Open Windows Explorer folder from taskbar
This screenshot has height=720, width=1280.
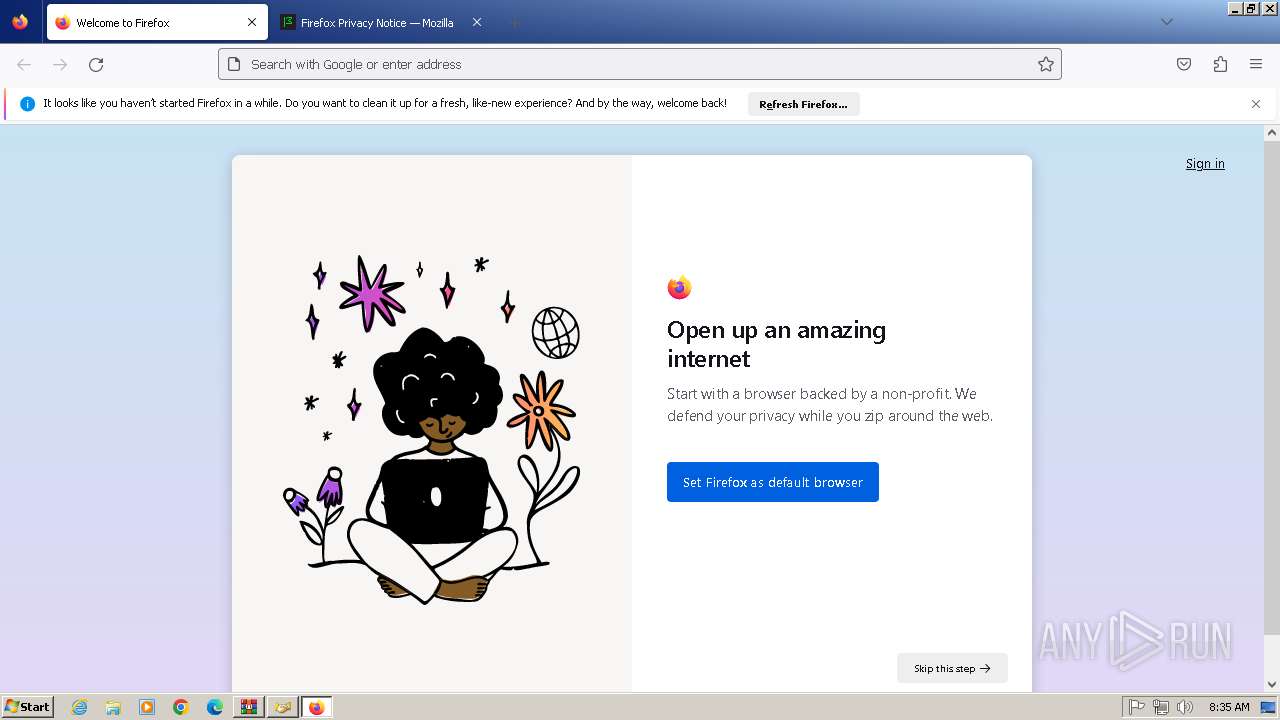click(x=113, y=707)
